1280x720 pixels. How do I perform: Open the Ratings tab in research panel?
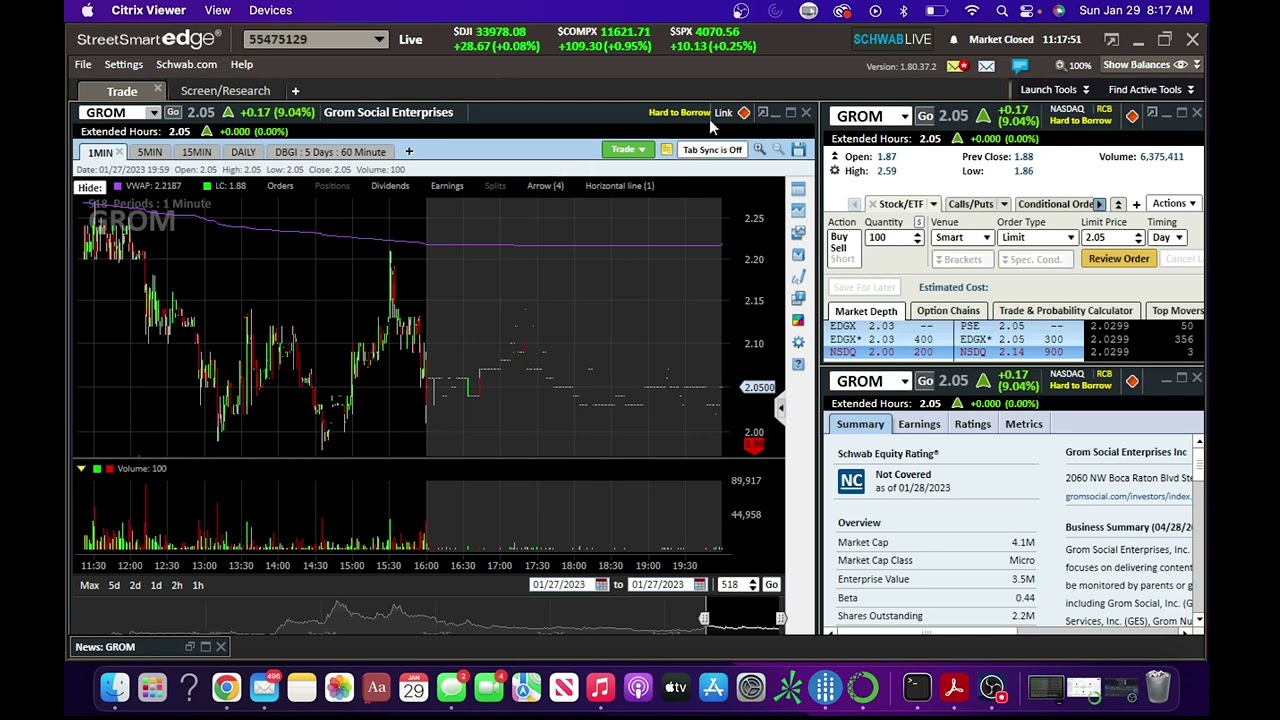click(972, 424)
